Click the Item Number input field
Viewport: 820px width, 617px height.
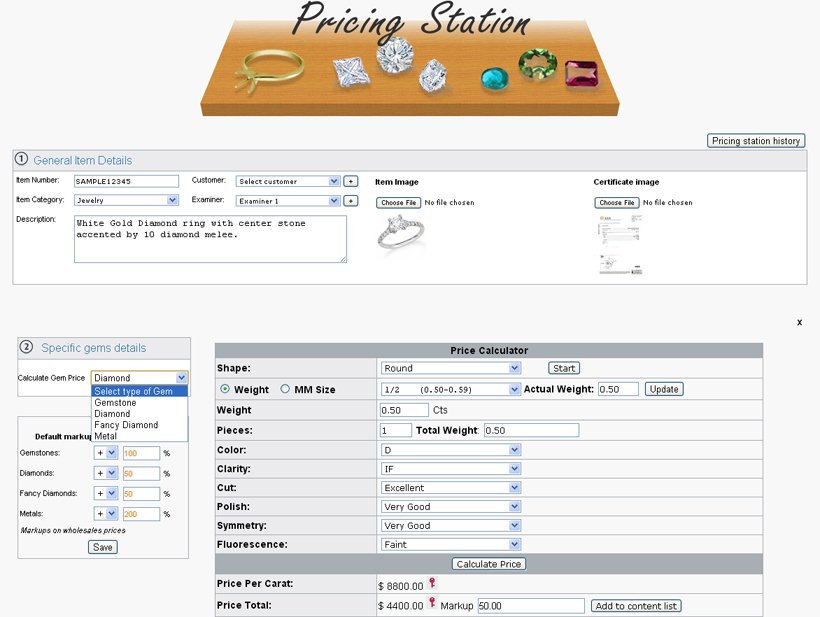(126, 181)
